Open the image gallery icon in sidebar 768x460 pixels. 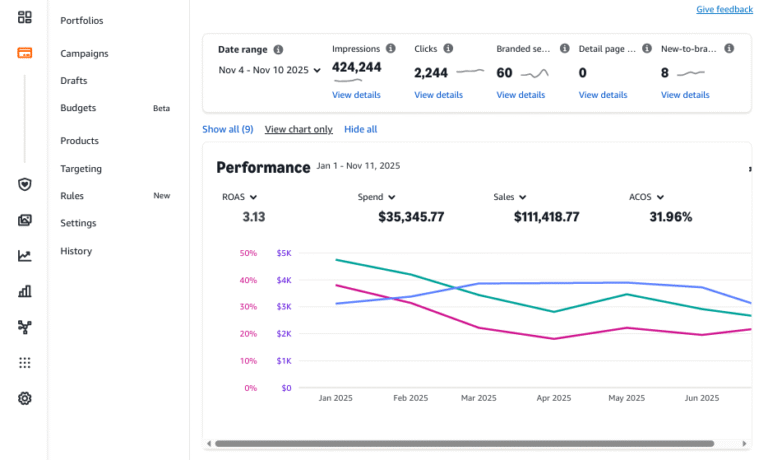click(x=25, y=220)
